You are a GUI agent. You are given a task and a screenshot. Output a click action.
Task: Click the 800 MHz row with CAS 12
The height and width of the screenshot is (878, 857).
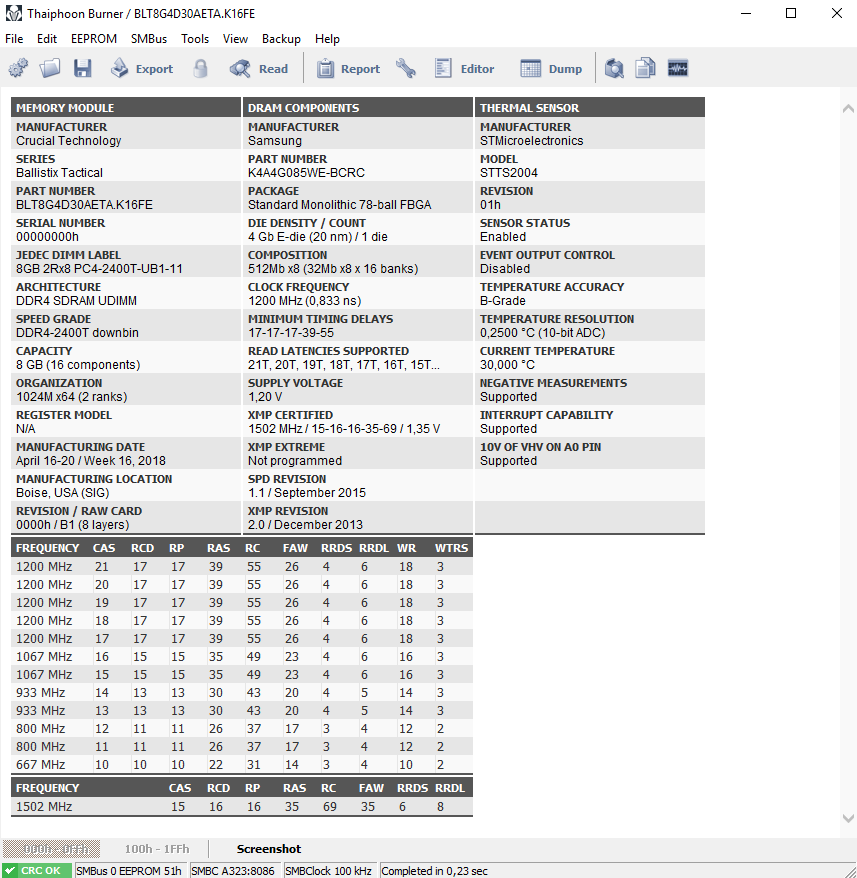pos(242,728)
